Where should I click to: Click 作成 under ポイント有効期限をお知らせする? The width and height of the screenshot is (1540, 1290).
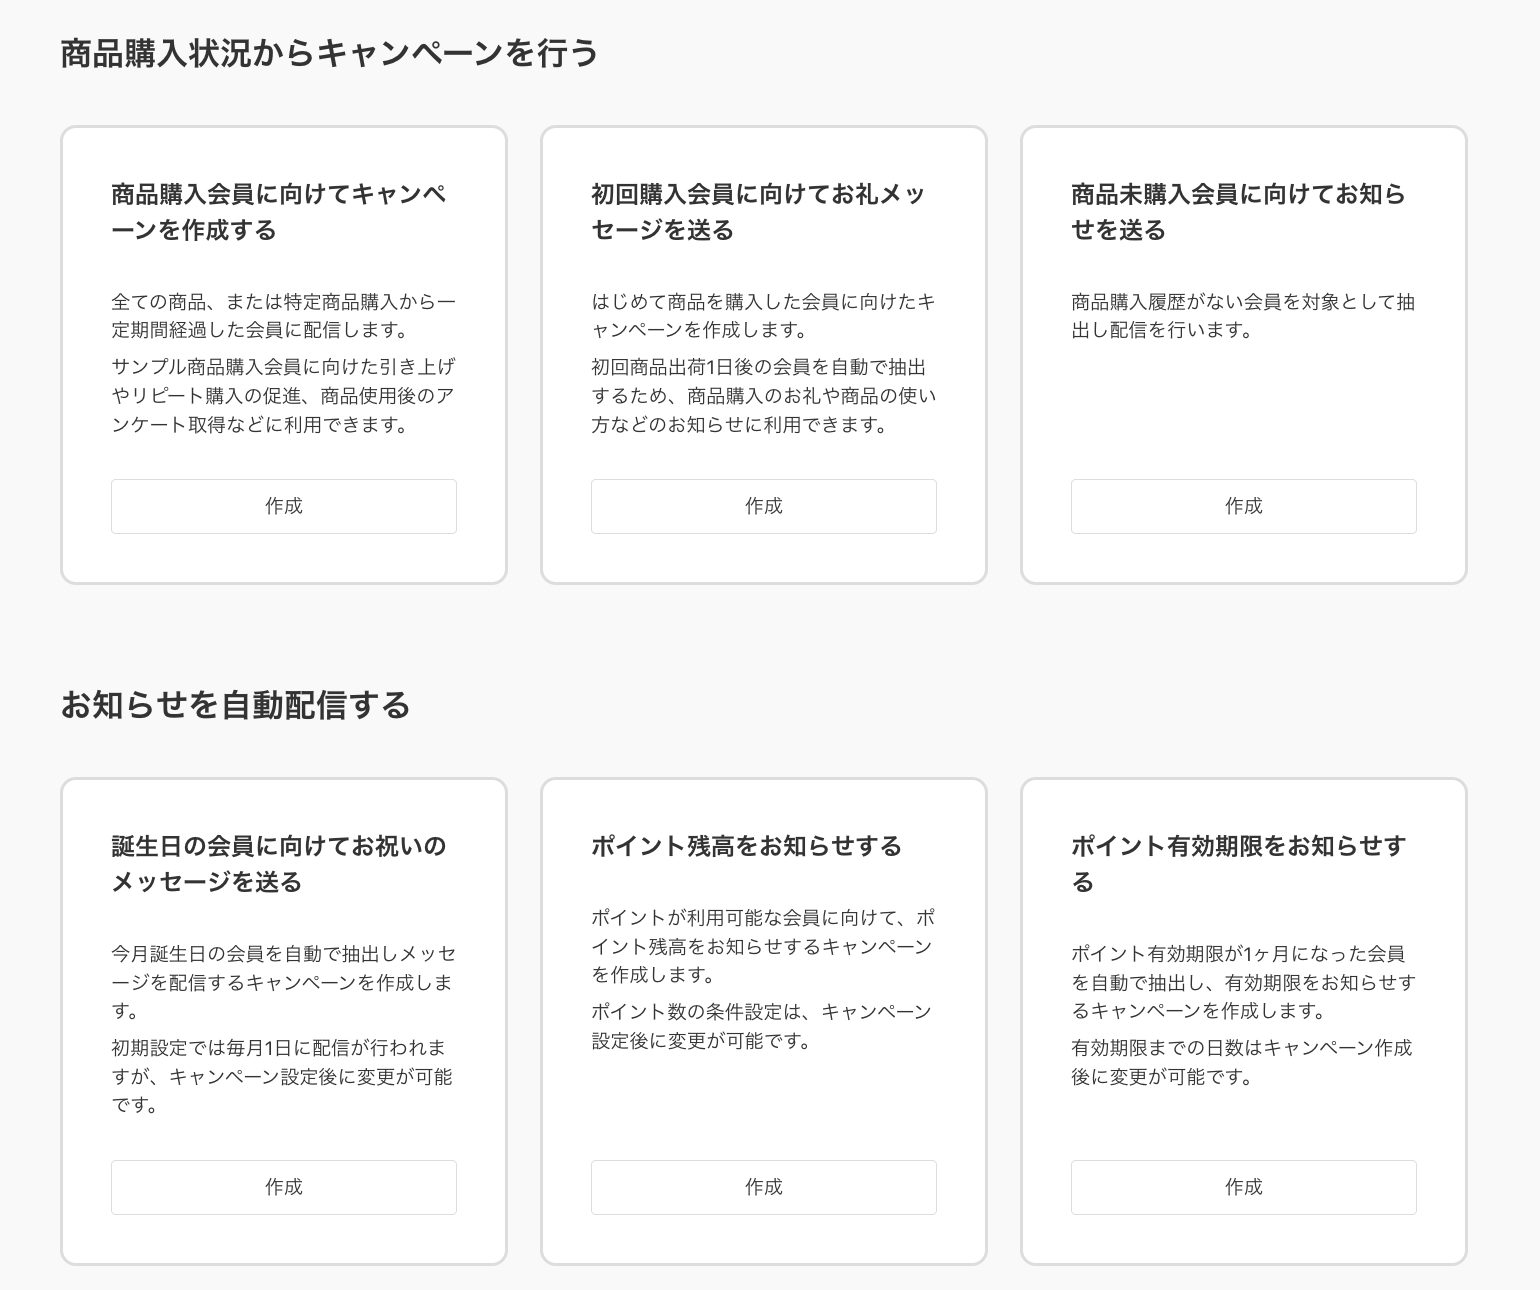coord(1243,1187)
